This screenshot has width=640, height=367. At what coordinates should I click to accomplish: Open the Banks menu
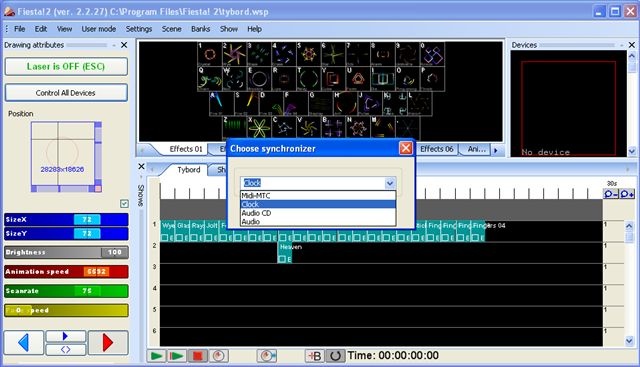tap(200, 29)
